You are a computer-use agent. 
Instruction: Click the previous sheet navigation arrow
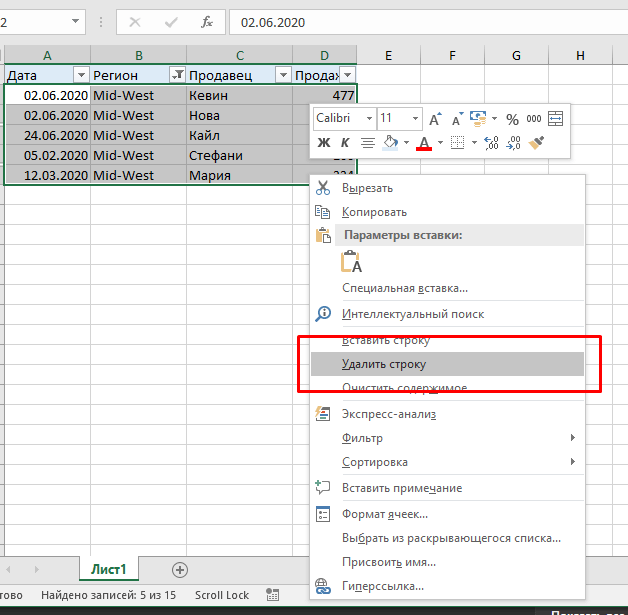tap(8, 569)
